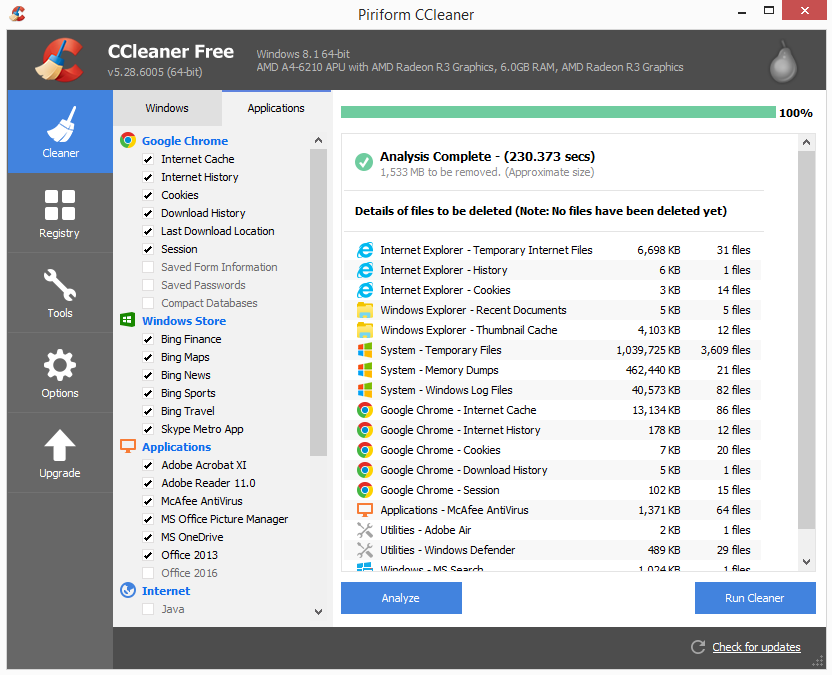Click tools icon for Adobe Air row
The width and height of the screenshot is (832, 675).
pyautogui.click(x=365, y=530)
